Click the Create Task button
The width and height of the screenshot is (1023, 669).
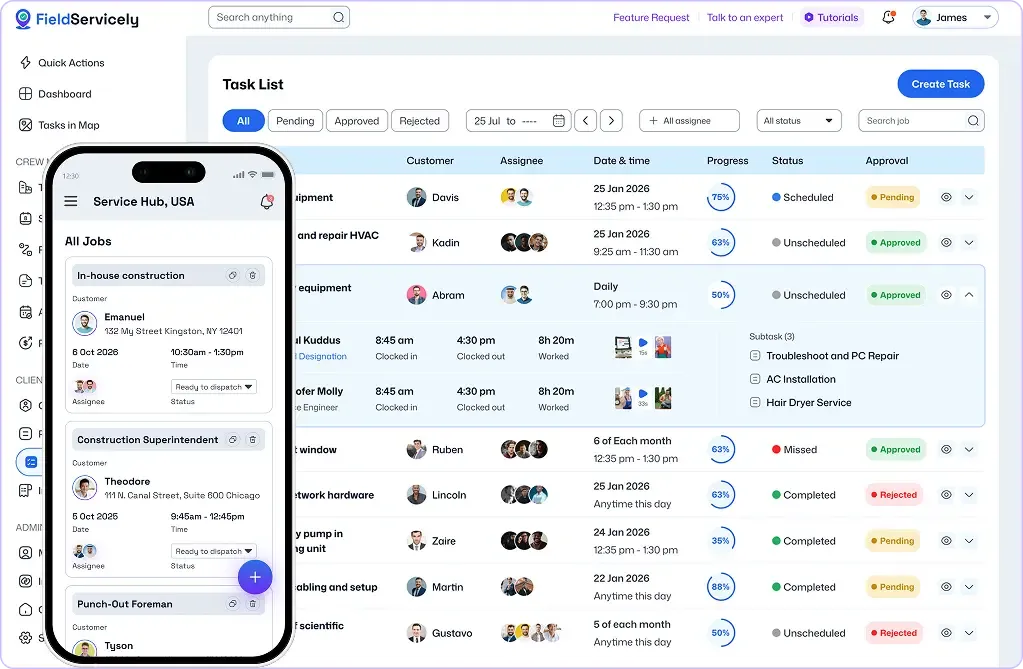(x=940, y=84)
